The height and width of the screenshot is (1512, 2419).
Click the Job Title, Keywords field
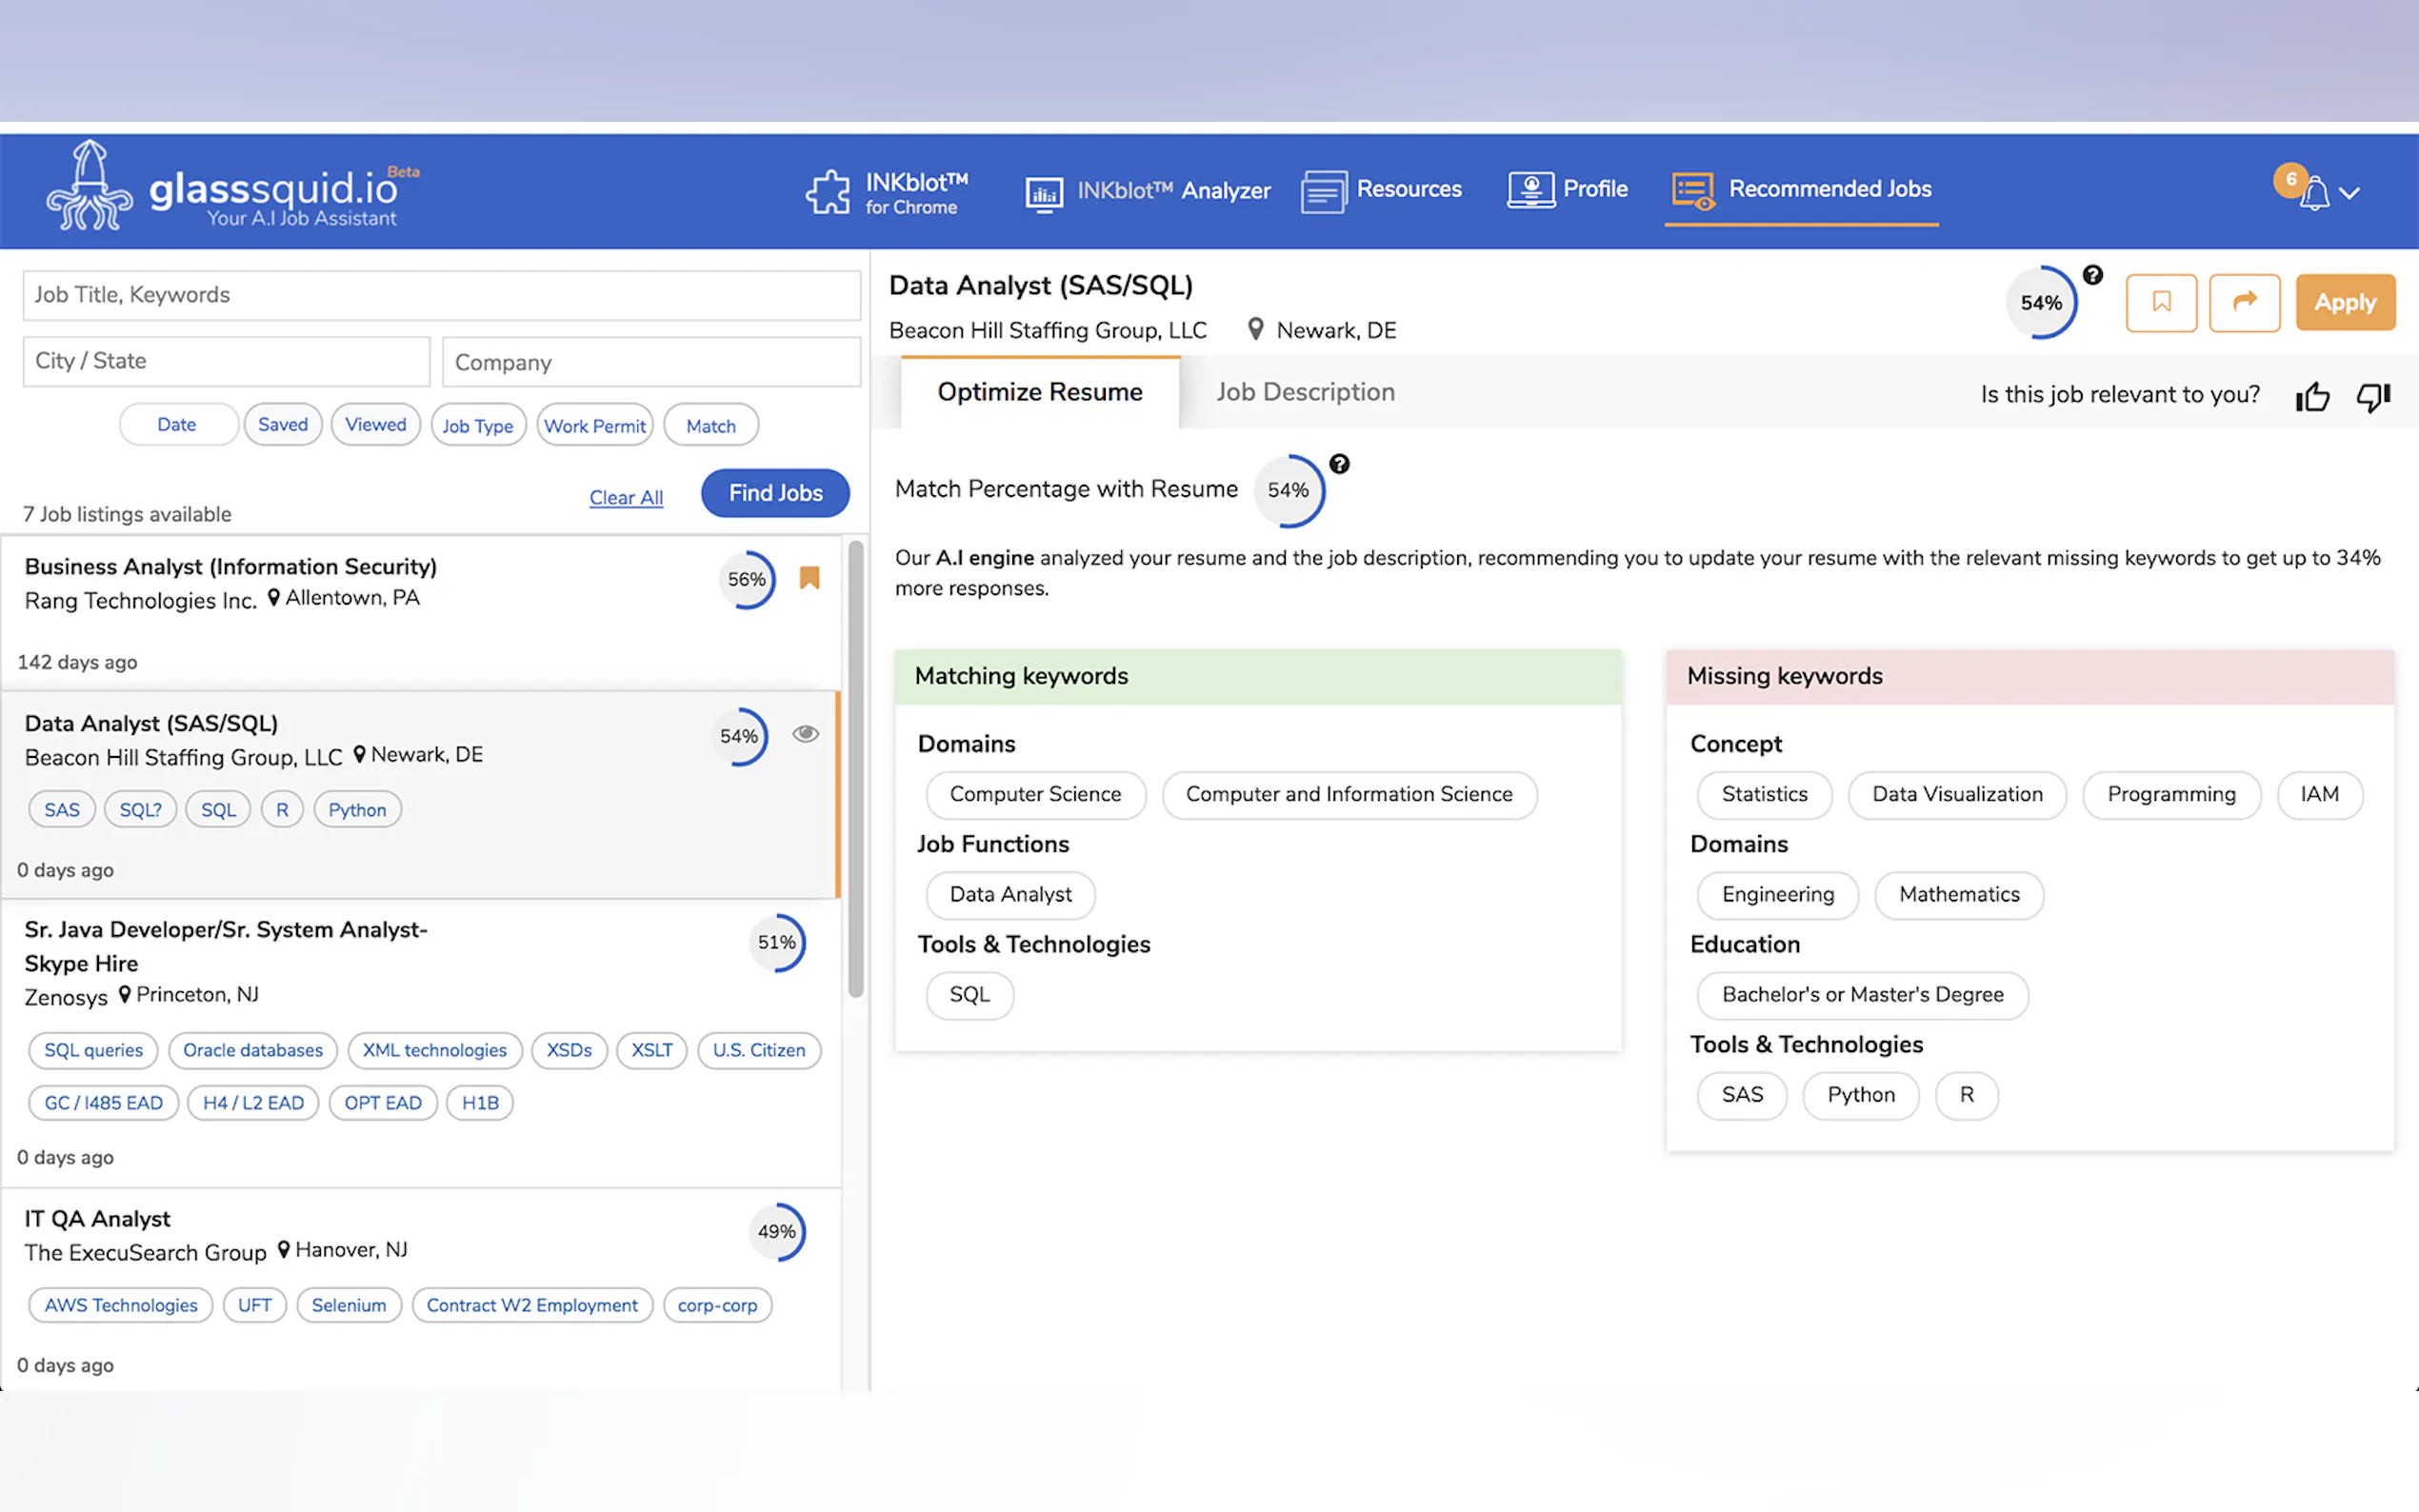pos(441,295)
